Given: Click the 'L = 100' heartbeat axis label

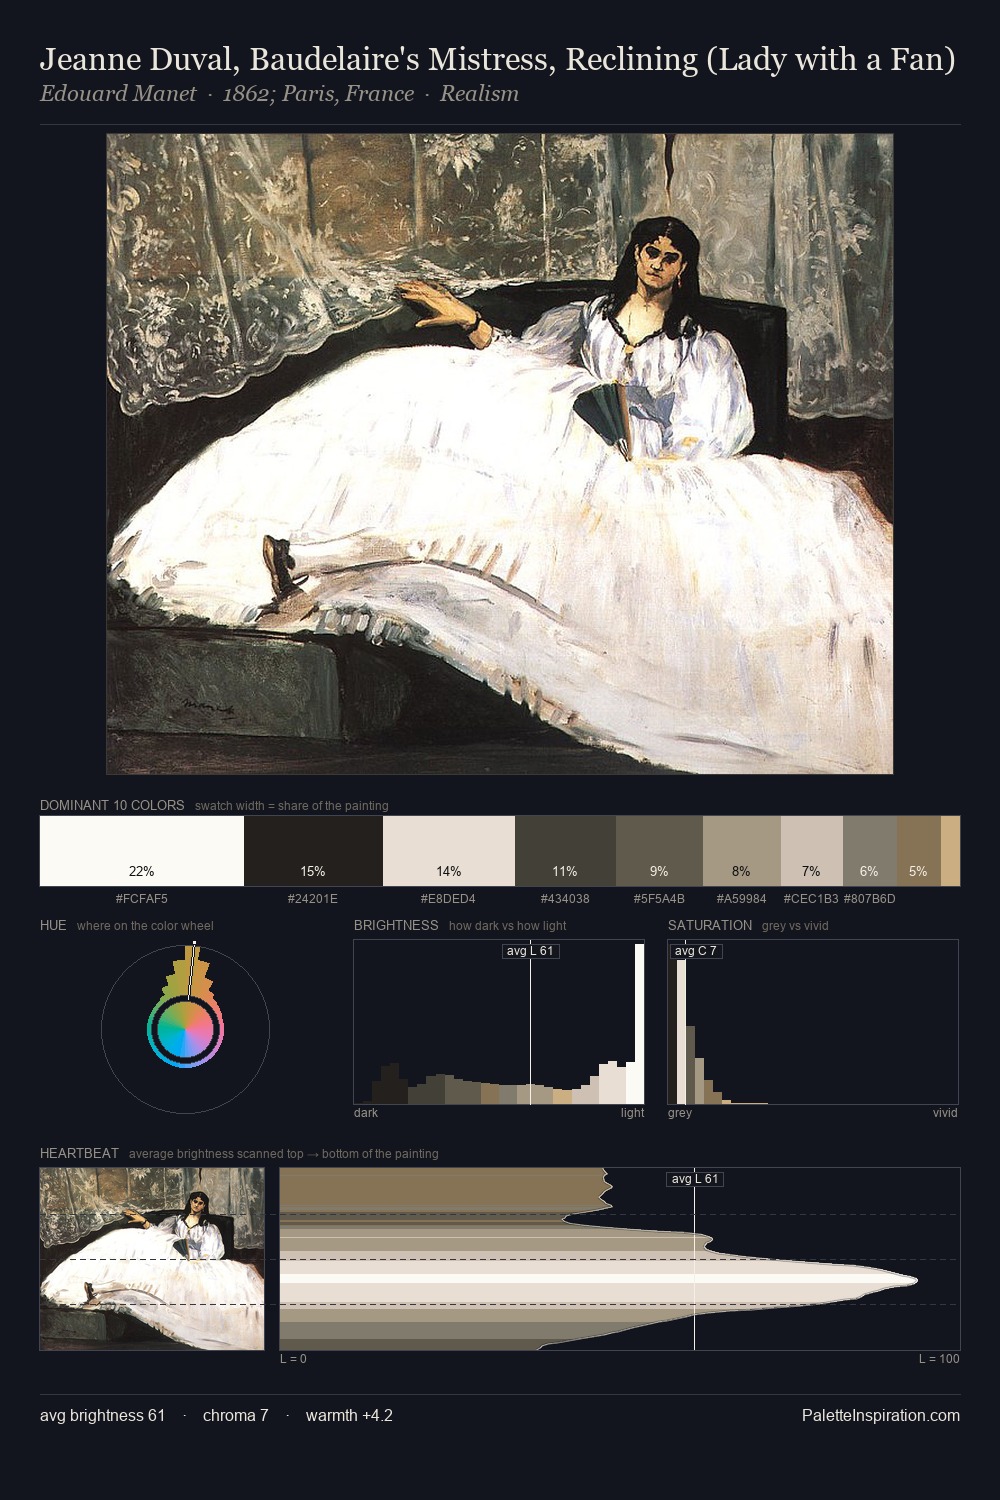Looking at the screenshot, I should point(939,1359).
